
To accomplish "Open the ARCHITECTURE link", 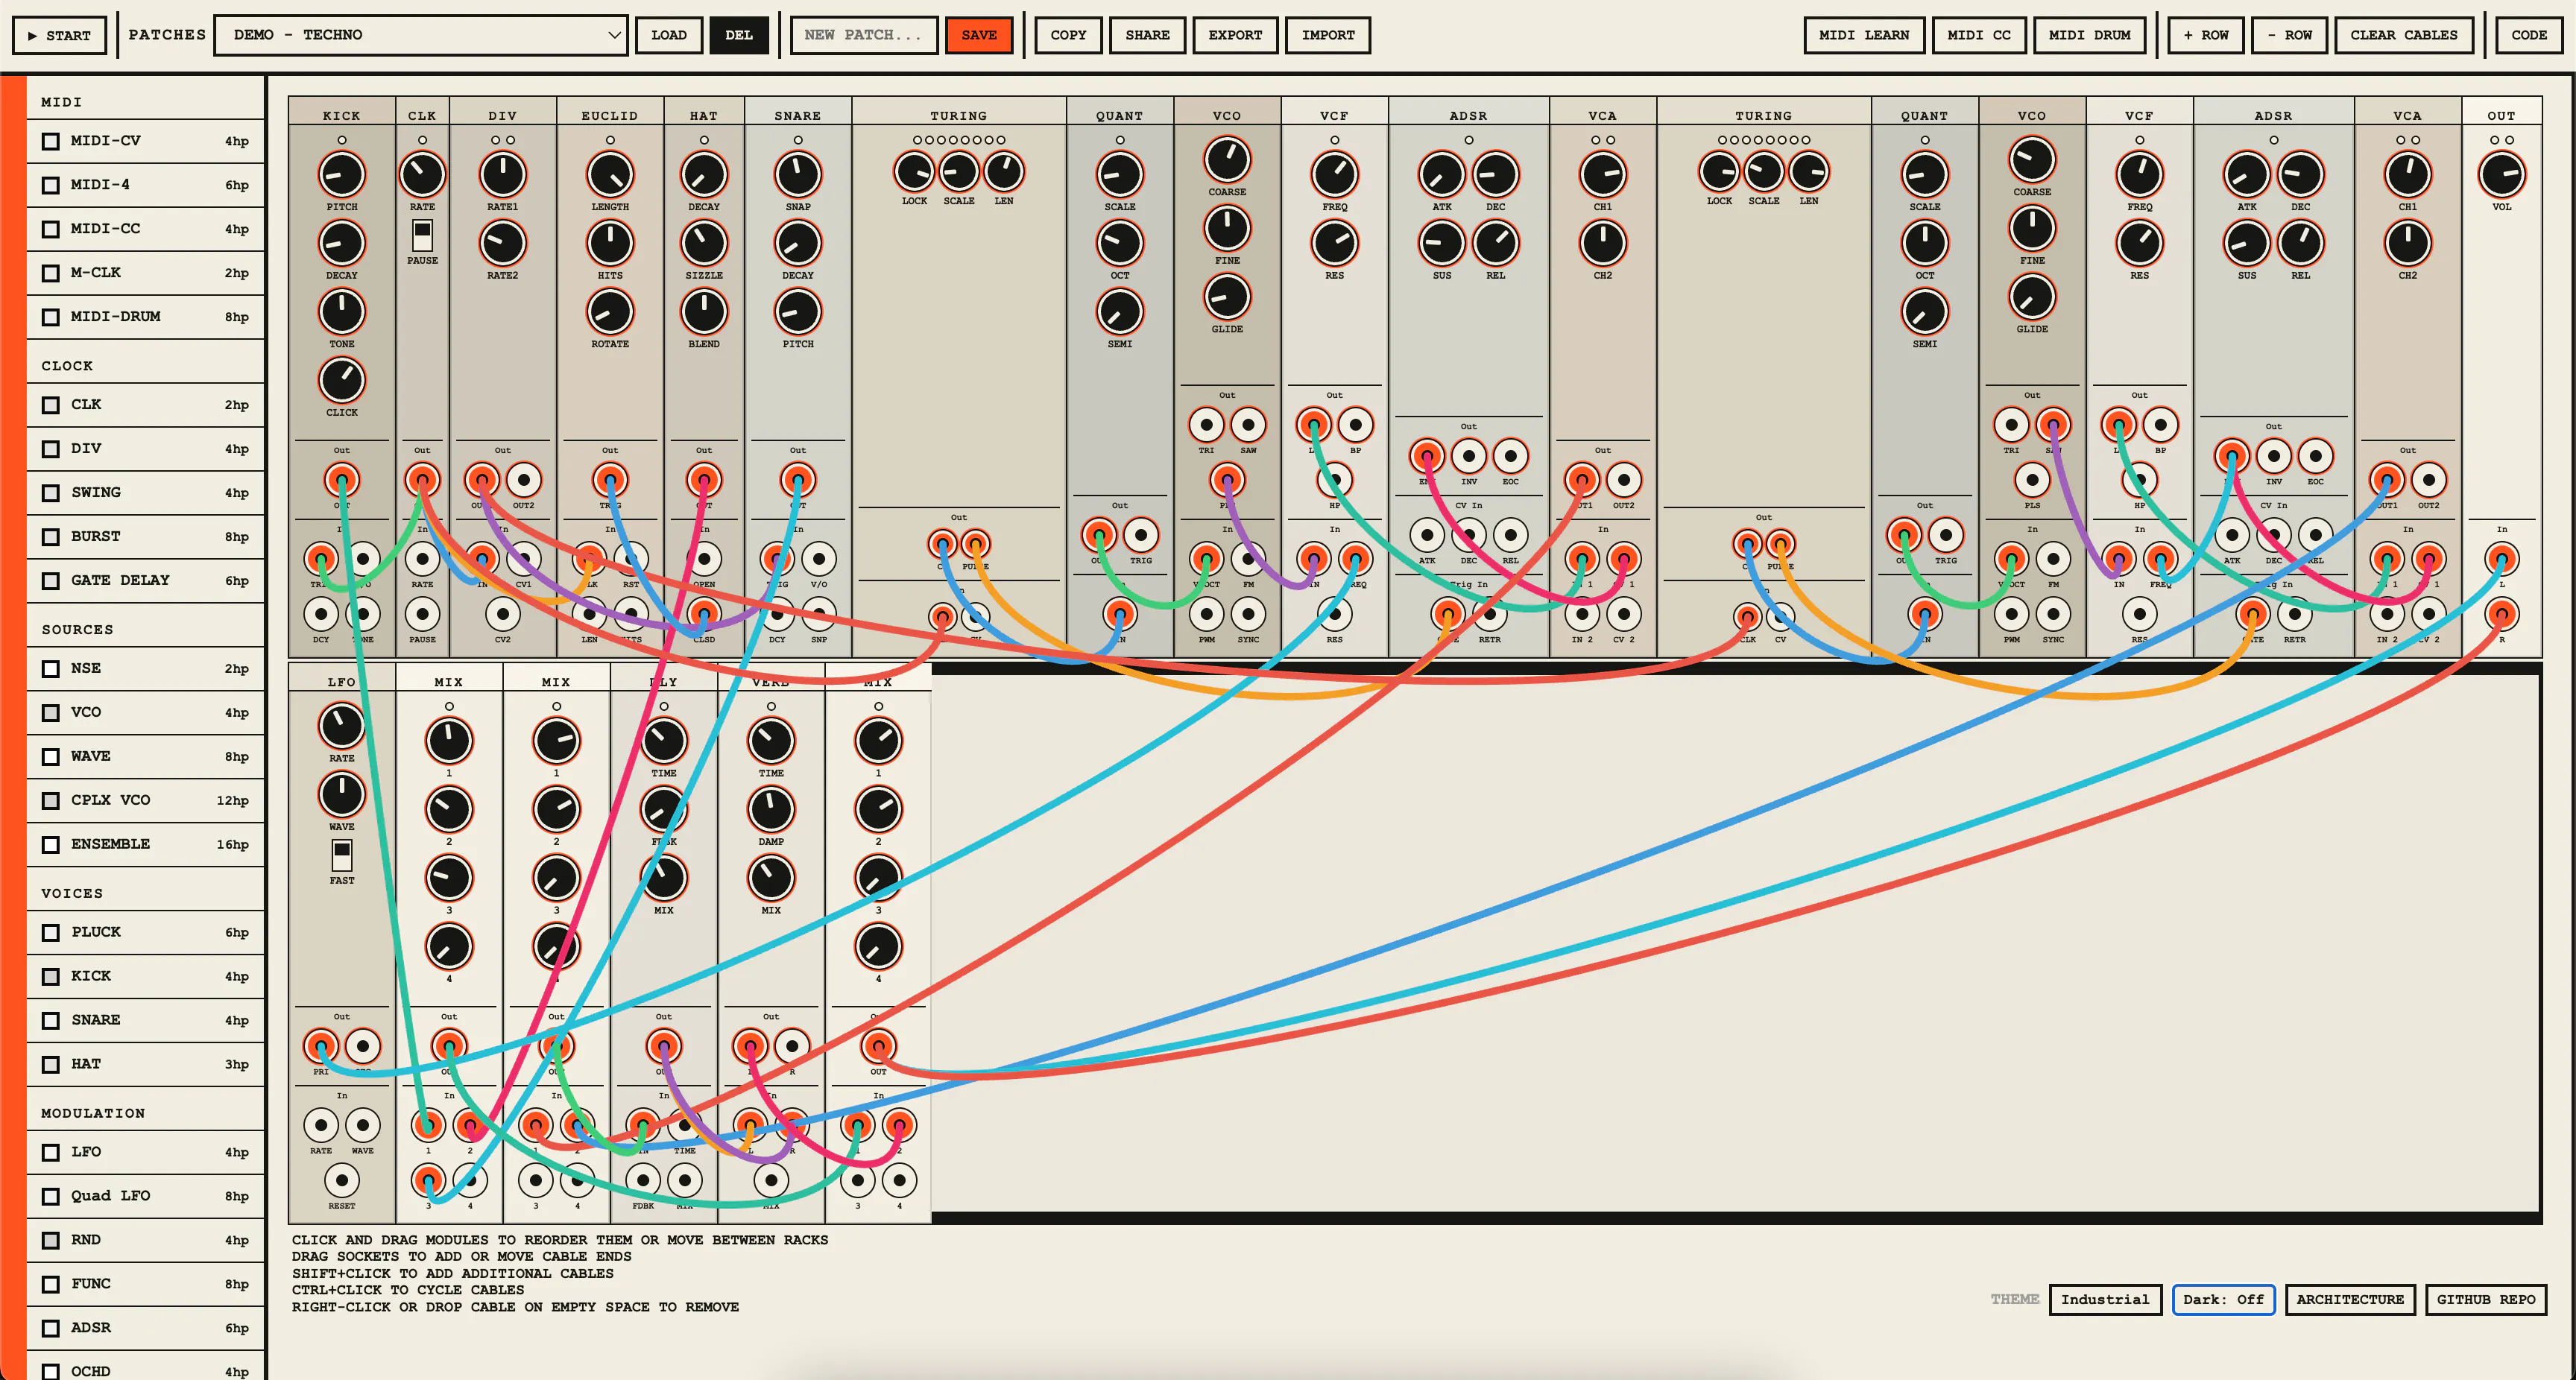I will (2350, 1300).
